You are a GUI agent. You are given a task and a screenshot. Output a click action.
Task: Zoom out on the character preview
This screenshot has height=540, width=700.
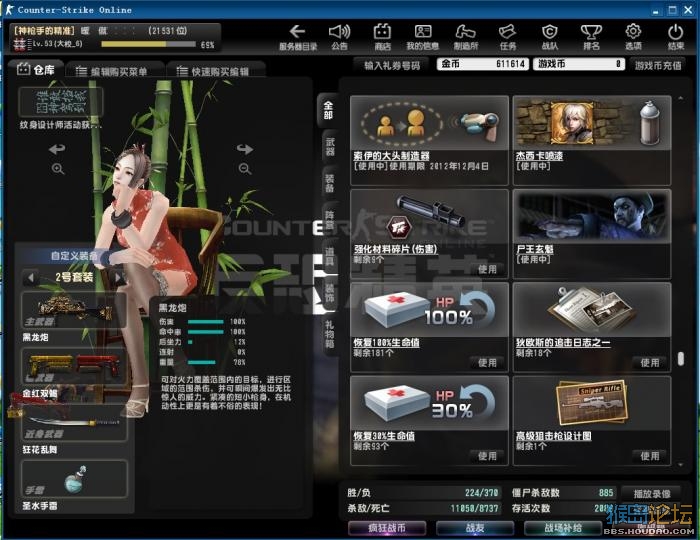(245, 169)
